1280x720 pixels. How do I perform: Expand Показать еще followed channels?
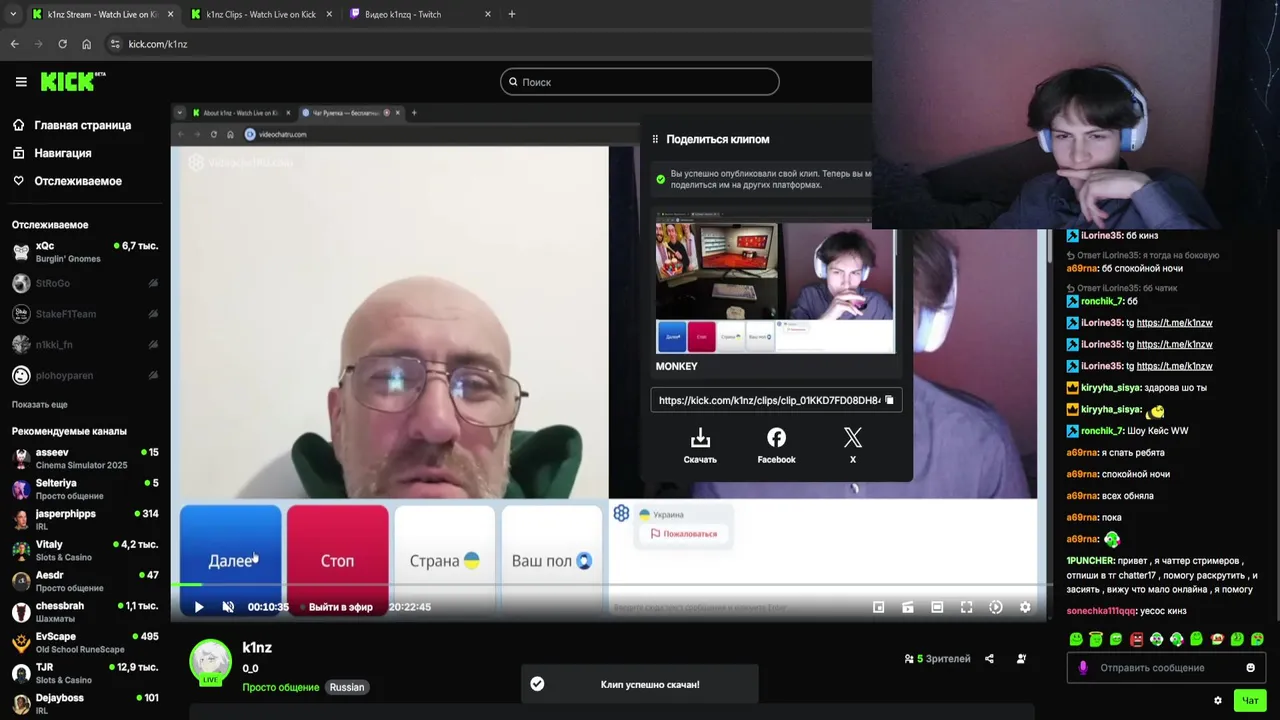point(40,404)
